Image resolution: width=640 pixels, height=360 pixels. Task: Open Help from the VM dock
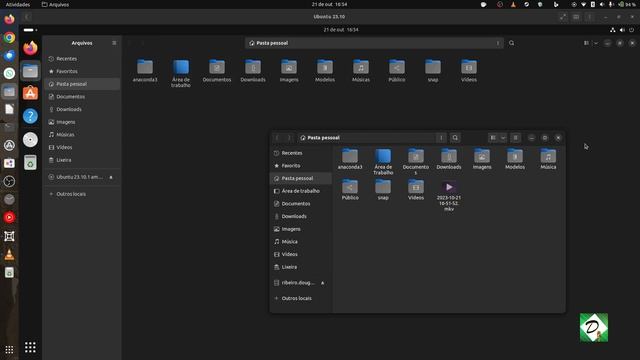30,116
